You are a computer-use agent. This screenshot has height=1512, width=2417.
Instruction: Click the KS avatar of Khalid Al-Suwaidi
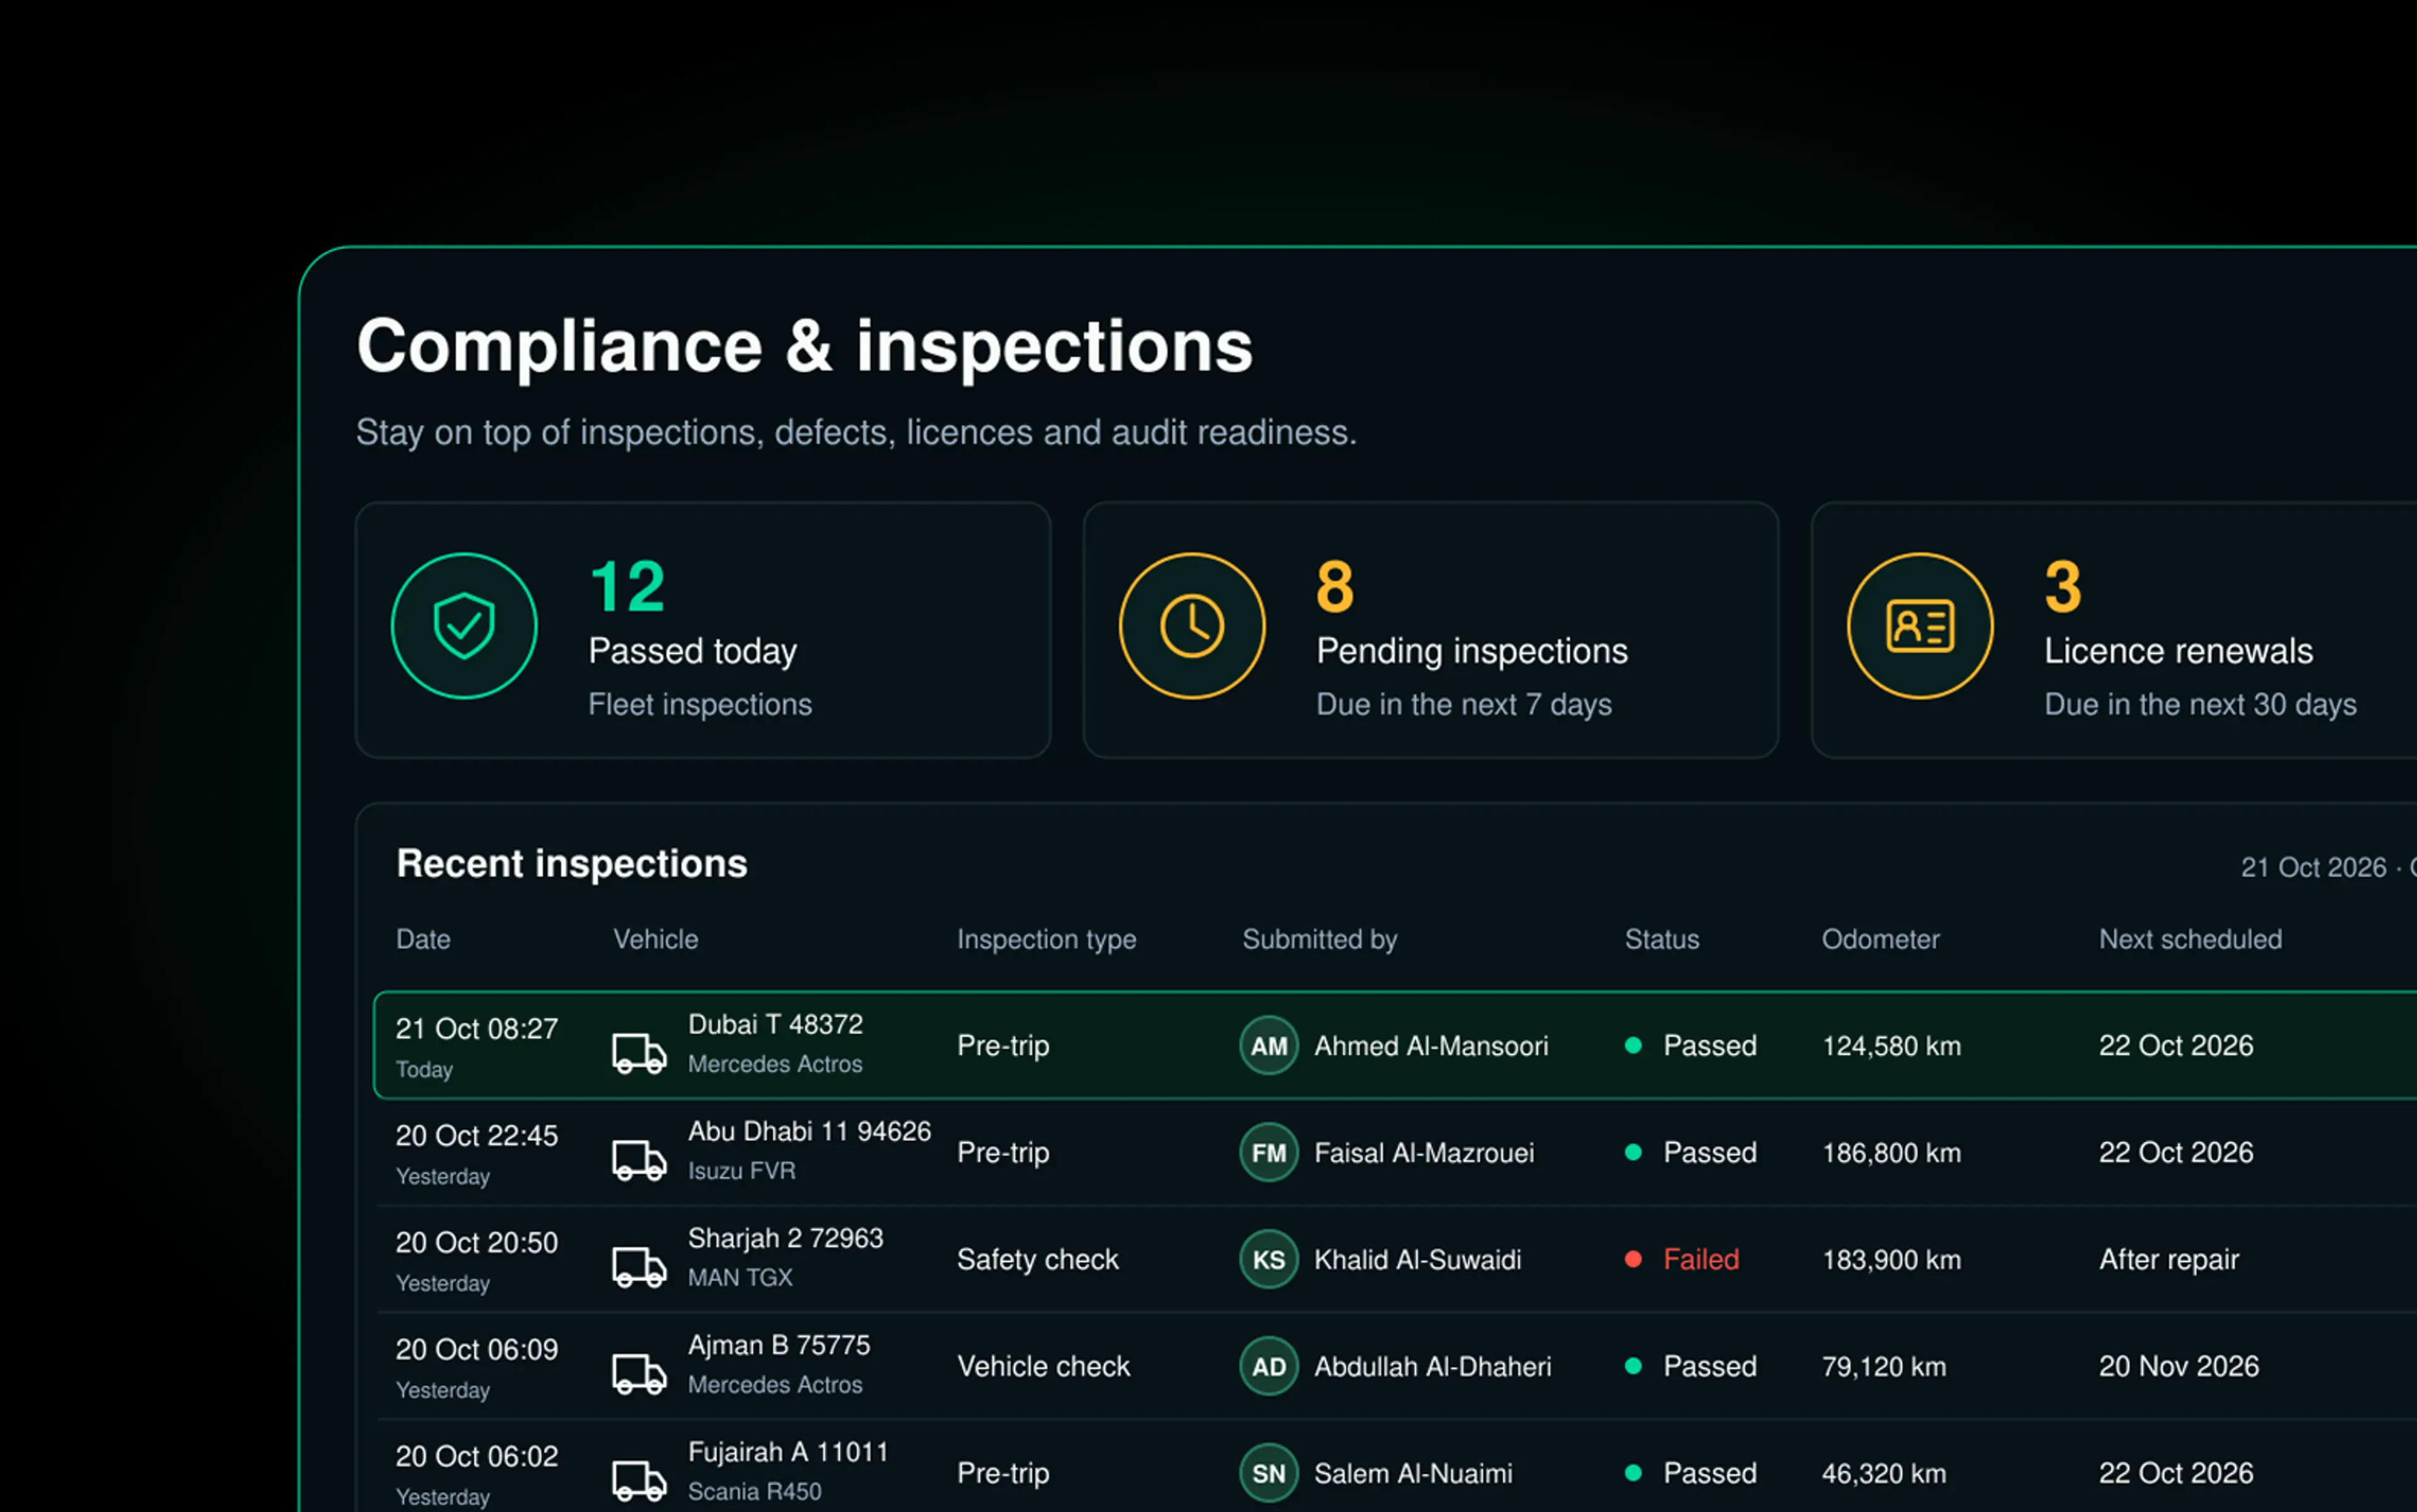pos(1269,1260)
